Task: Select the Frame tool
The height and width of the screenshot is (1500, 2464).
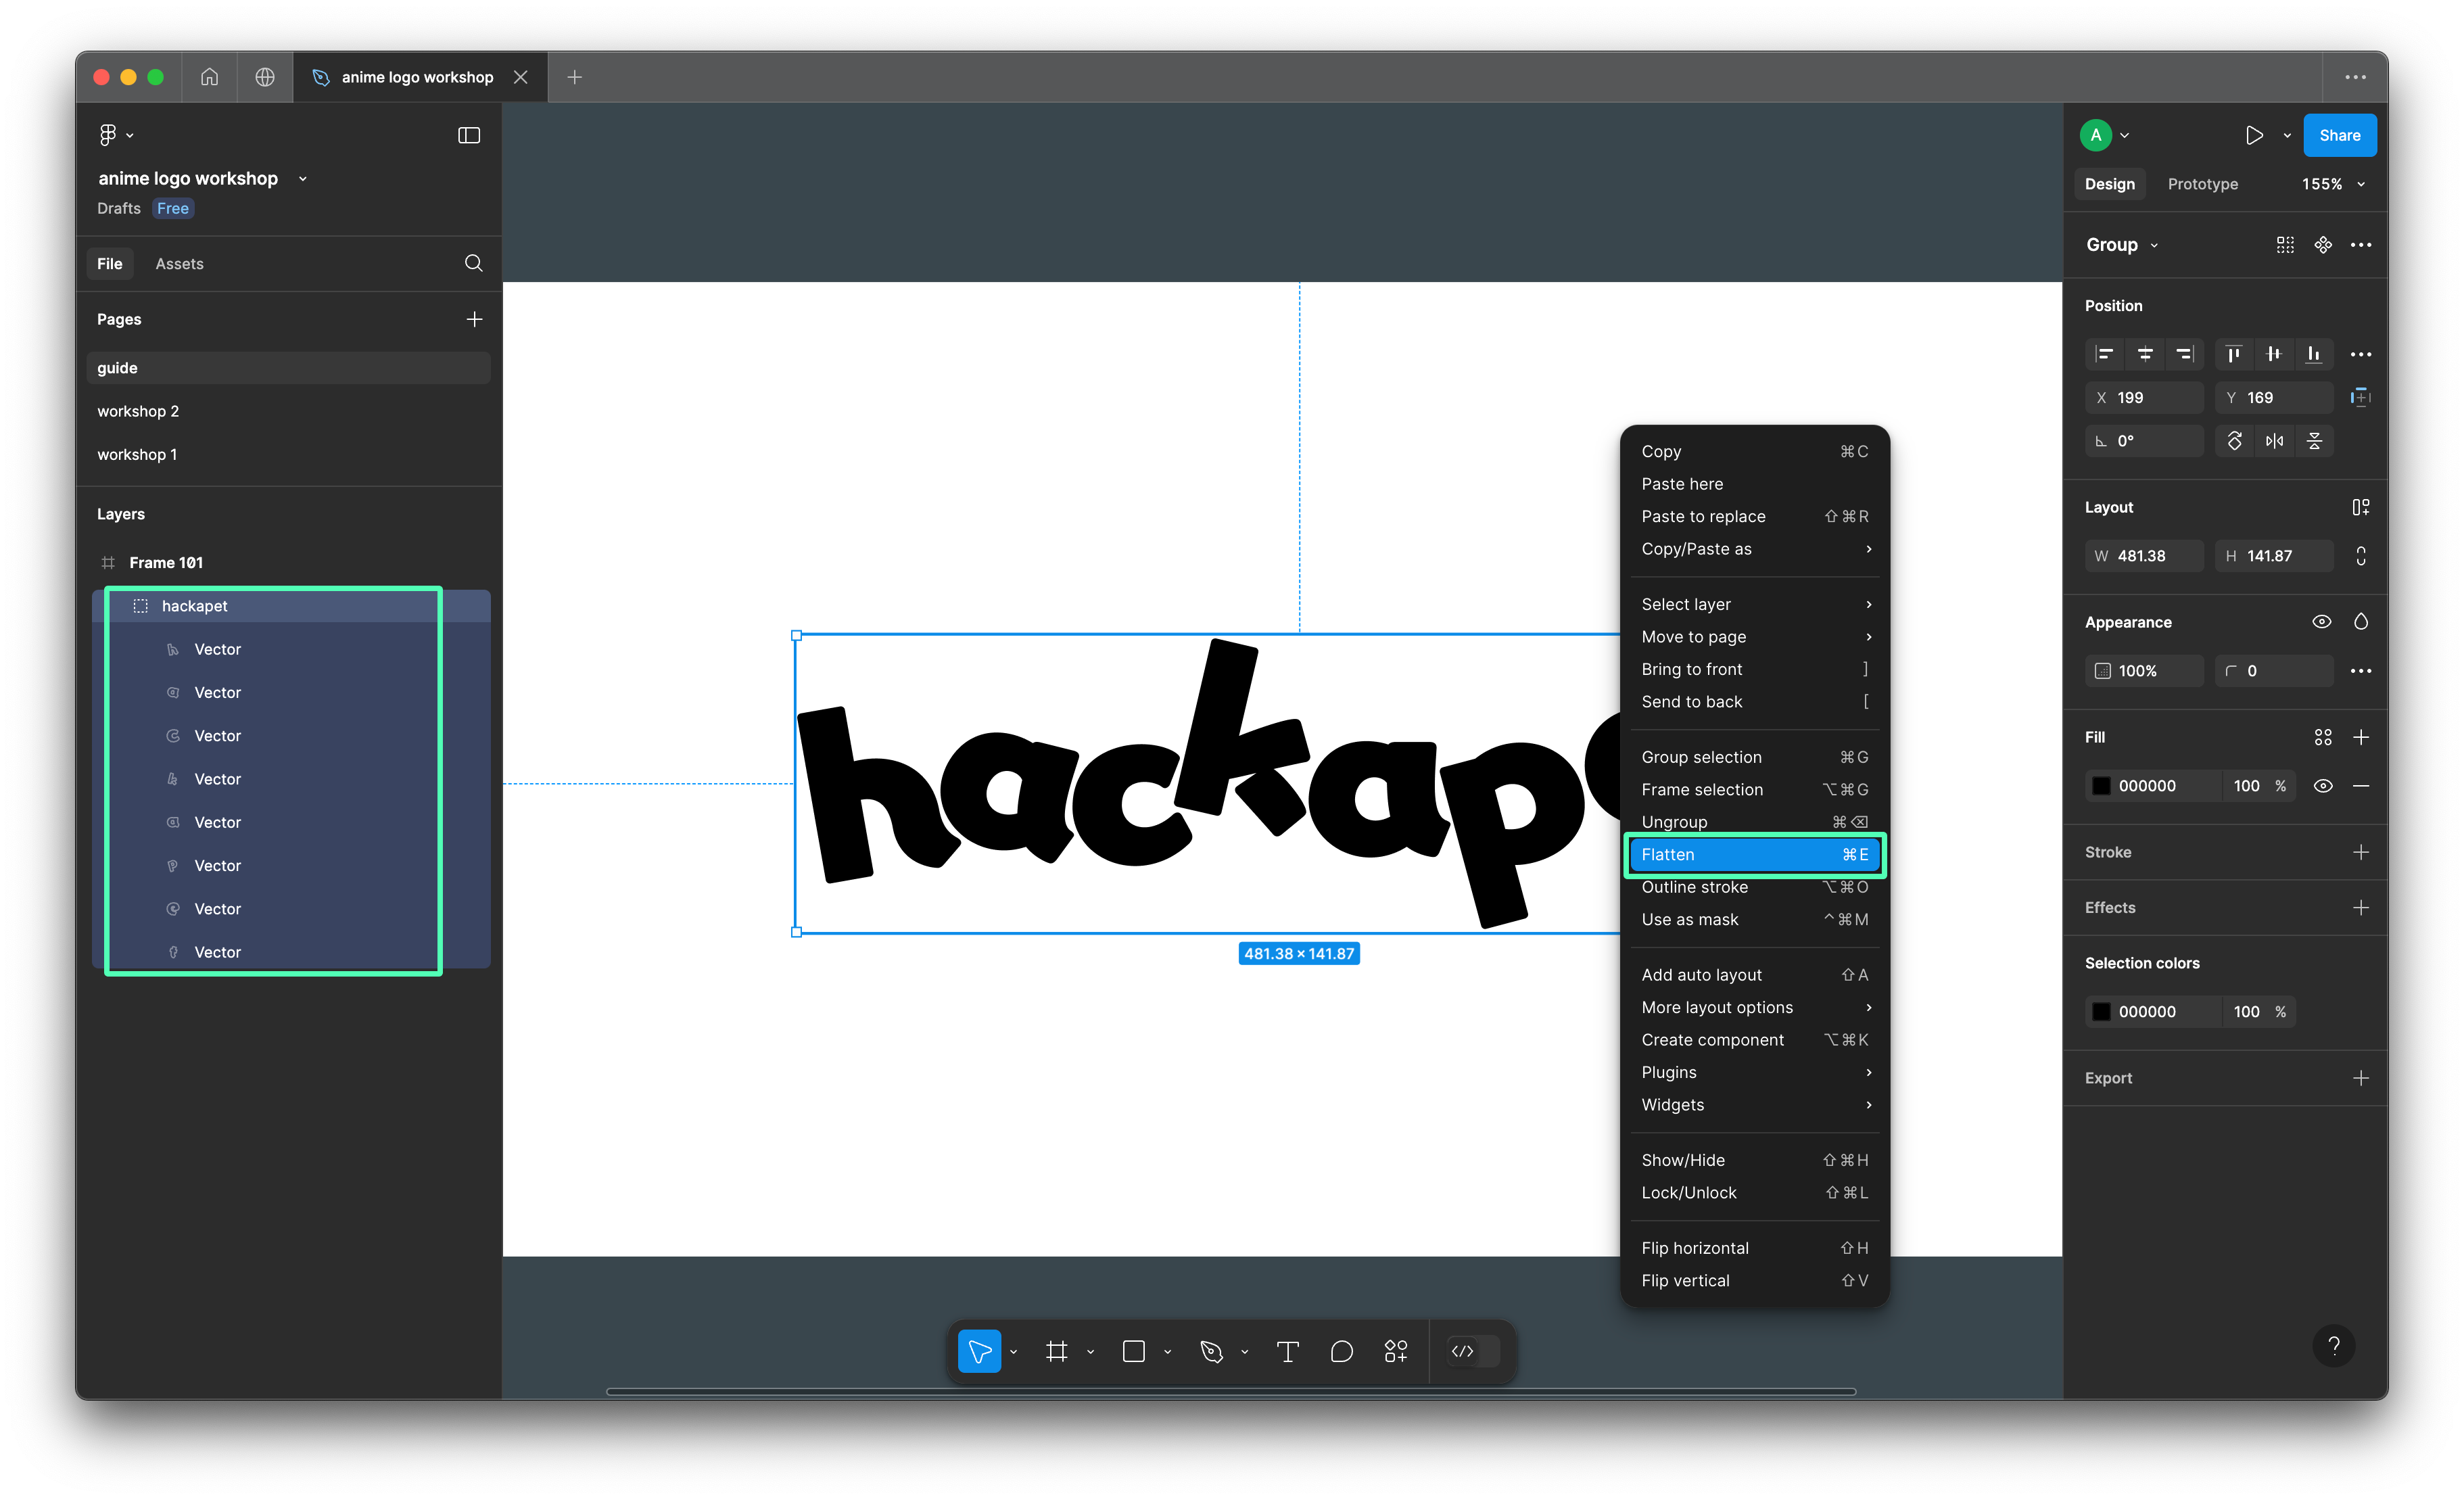Action: click(x=1056, y=1352)
